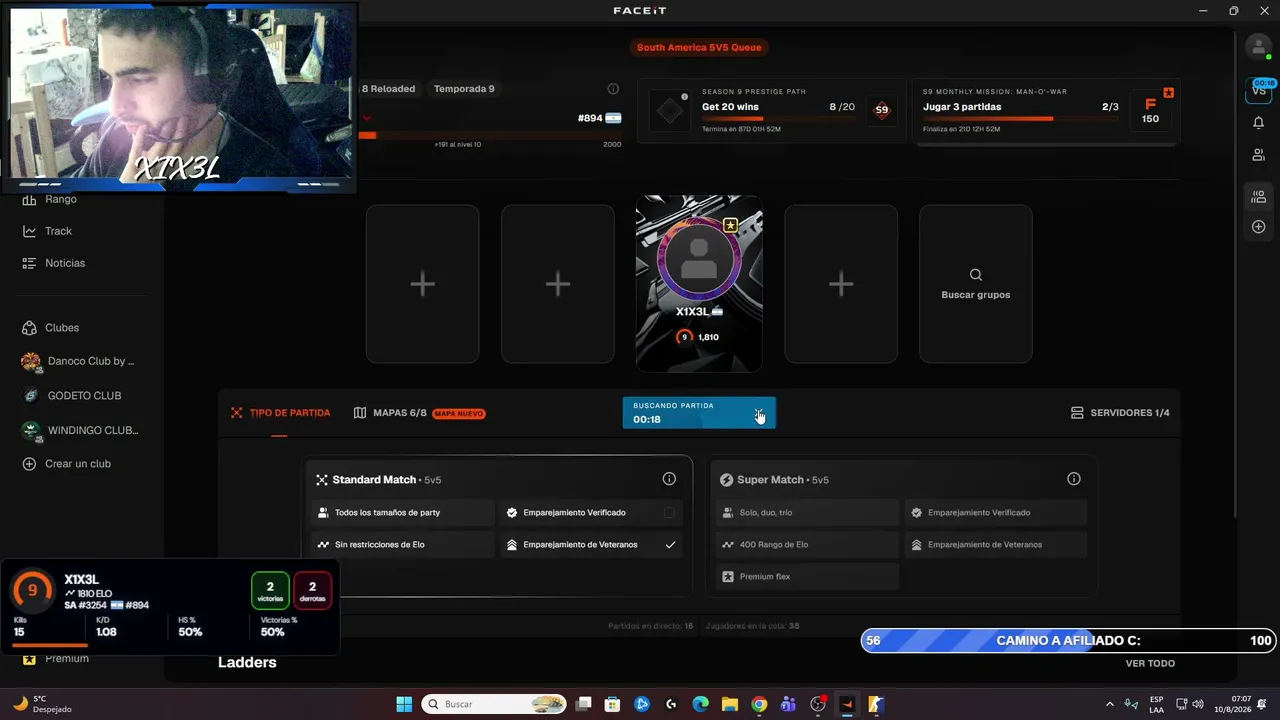Select the Tipo de Partida tab
This screenshot has height=720, width=1280.
coord(280,413)
